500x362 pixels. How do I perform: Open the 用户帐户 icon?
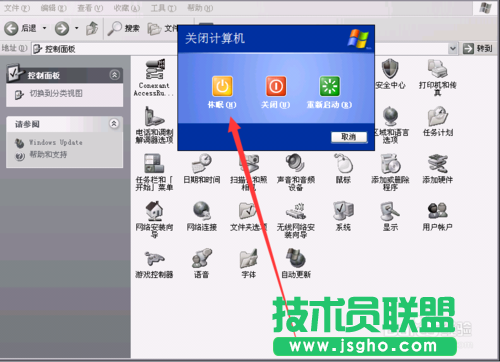pyautogui.click(x=438, y=216)
